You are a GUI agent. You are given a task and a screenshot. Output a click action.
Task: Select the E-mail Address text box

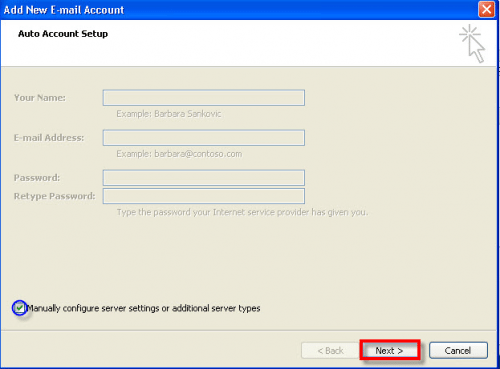click(204, 138)
